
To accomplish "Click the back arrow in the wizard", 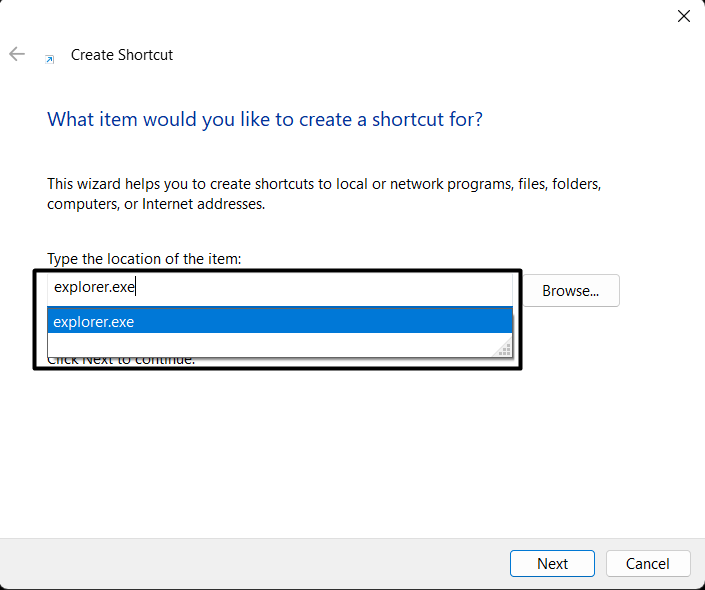I will coord(17,55).
